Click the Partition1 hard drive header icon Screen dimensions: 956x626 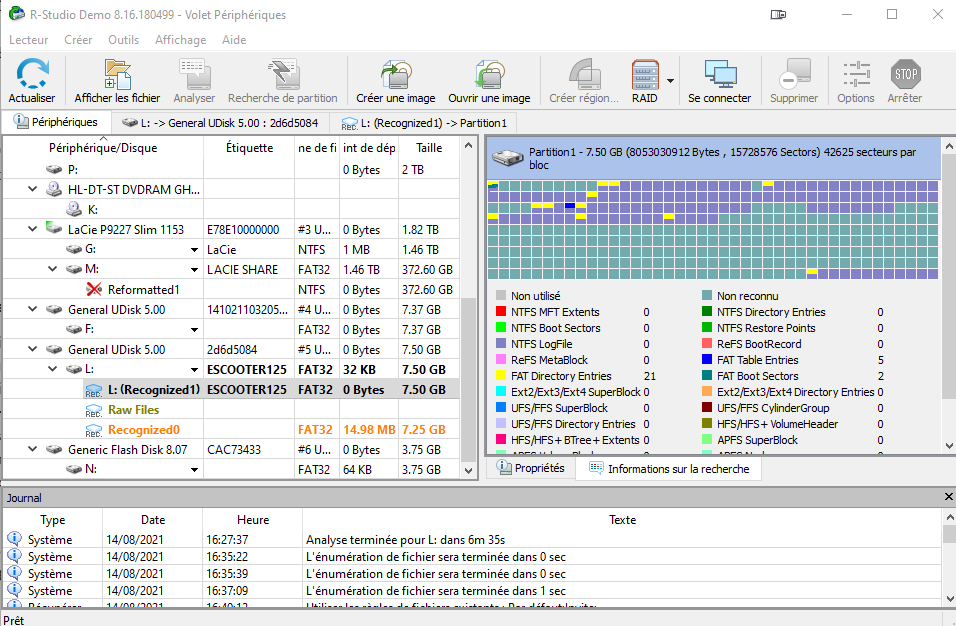tap(508, 158)
